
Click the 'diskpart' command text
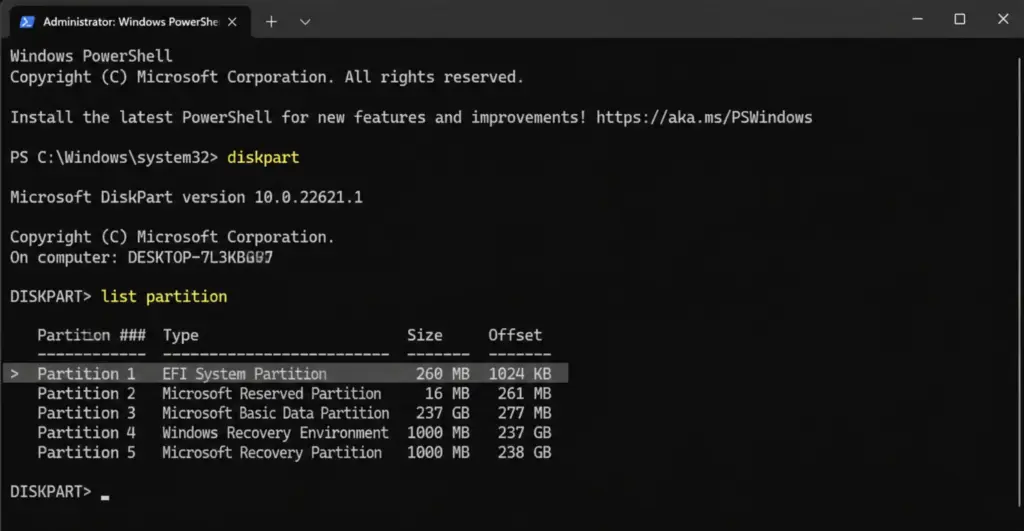pyautogui.click(x=263, y=157)
